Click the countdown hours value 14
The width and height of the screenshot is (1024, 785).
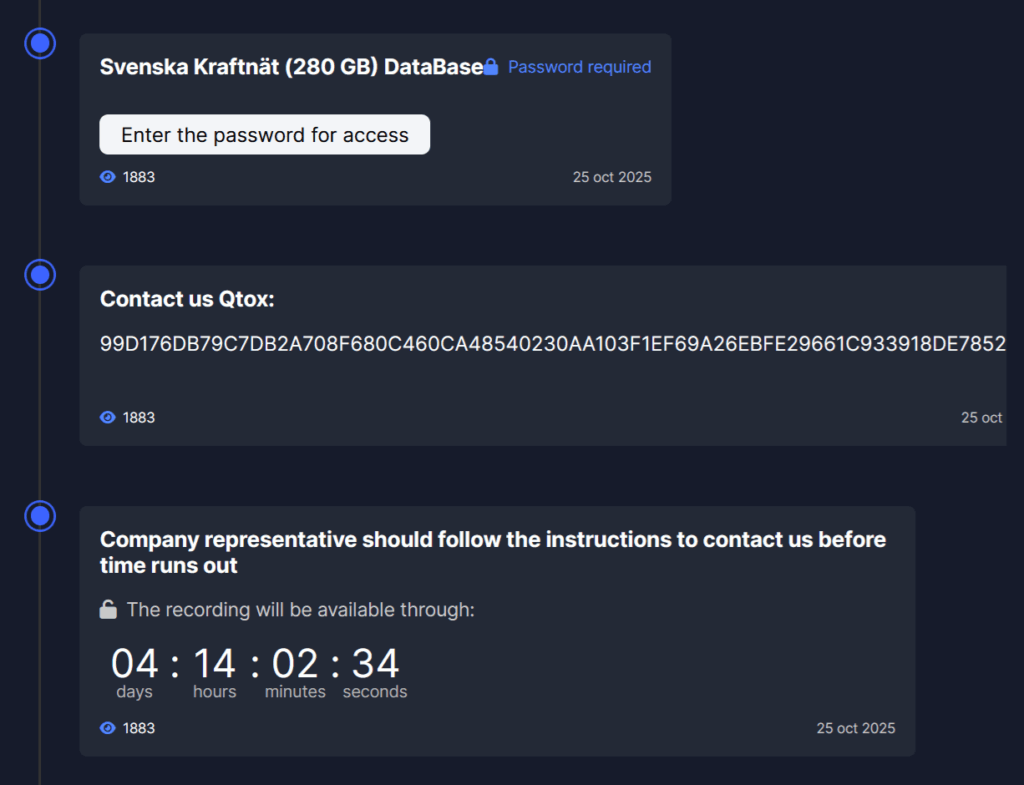[214, 664]
